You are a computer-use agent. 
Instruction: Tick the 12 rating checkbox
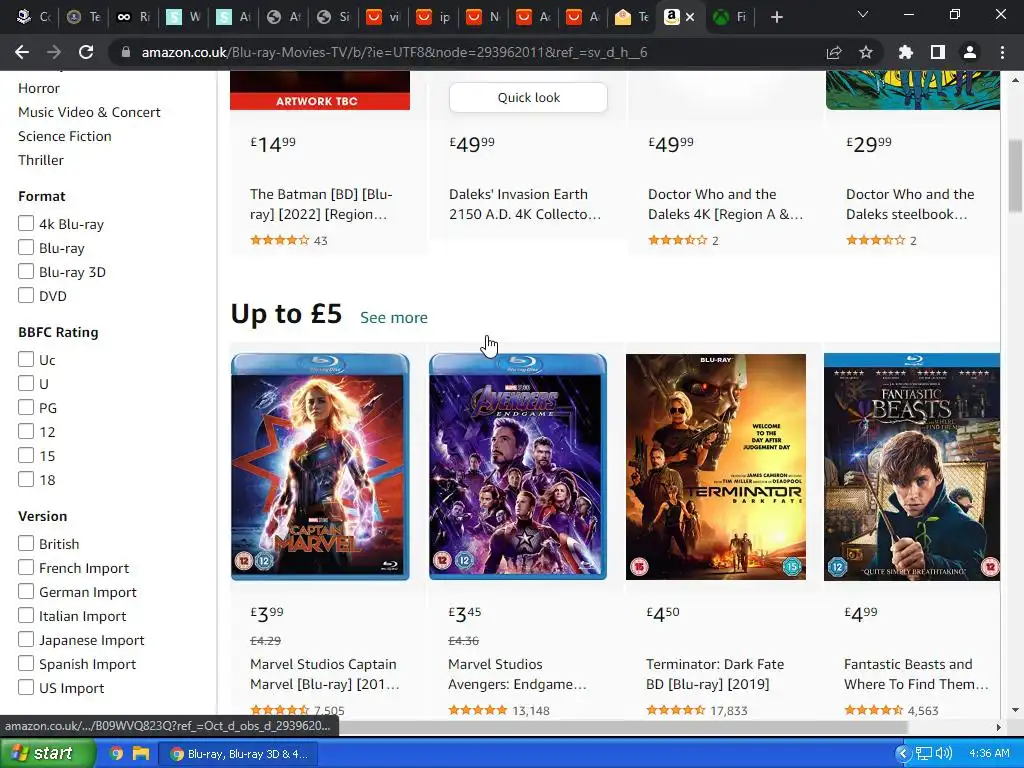pos(25,431)
